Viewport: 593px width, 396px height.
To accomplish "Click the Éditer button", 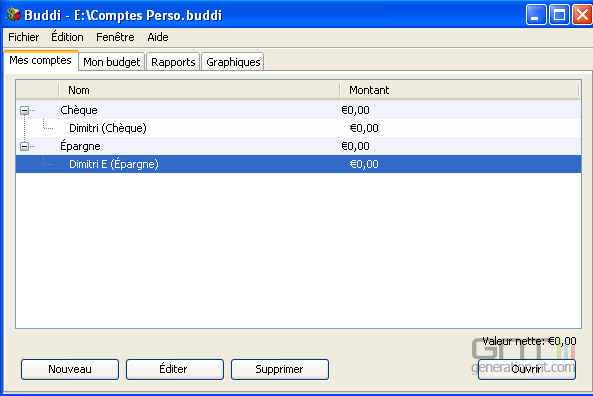I will pyautogui.click(x=175, y=369).
